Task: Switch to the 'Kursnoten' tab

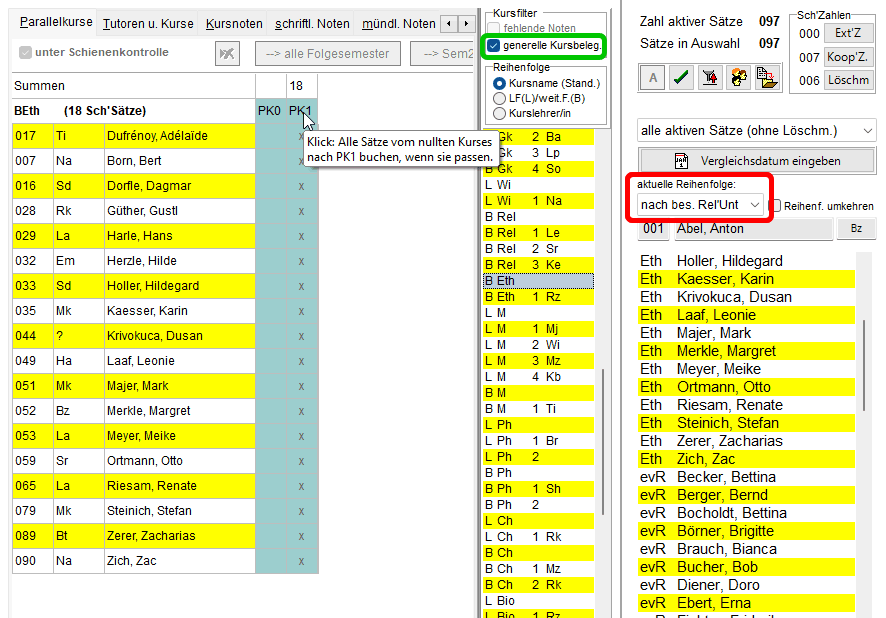Action: tap(234, 23)
